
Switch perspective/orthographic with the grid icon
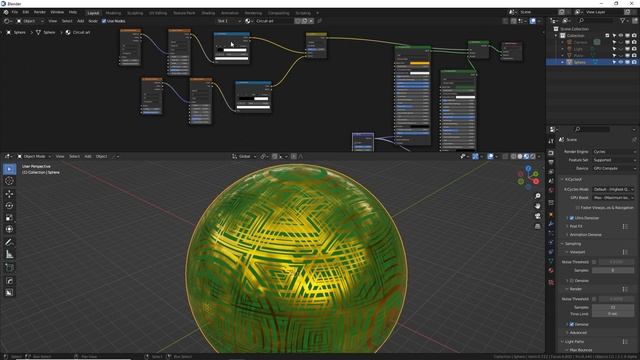pos(538,226)
